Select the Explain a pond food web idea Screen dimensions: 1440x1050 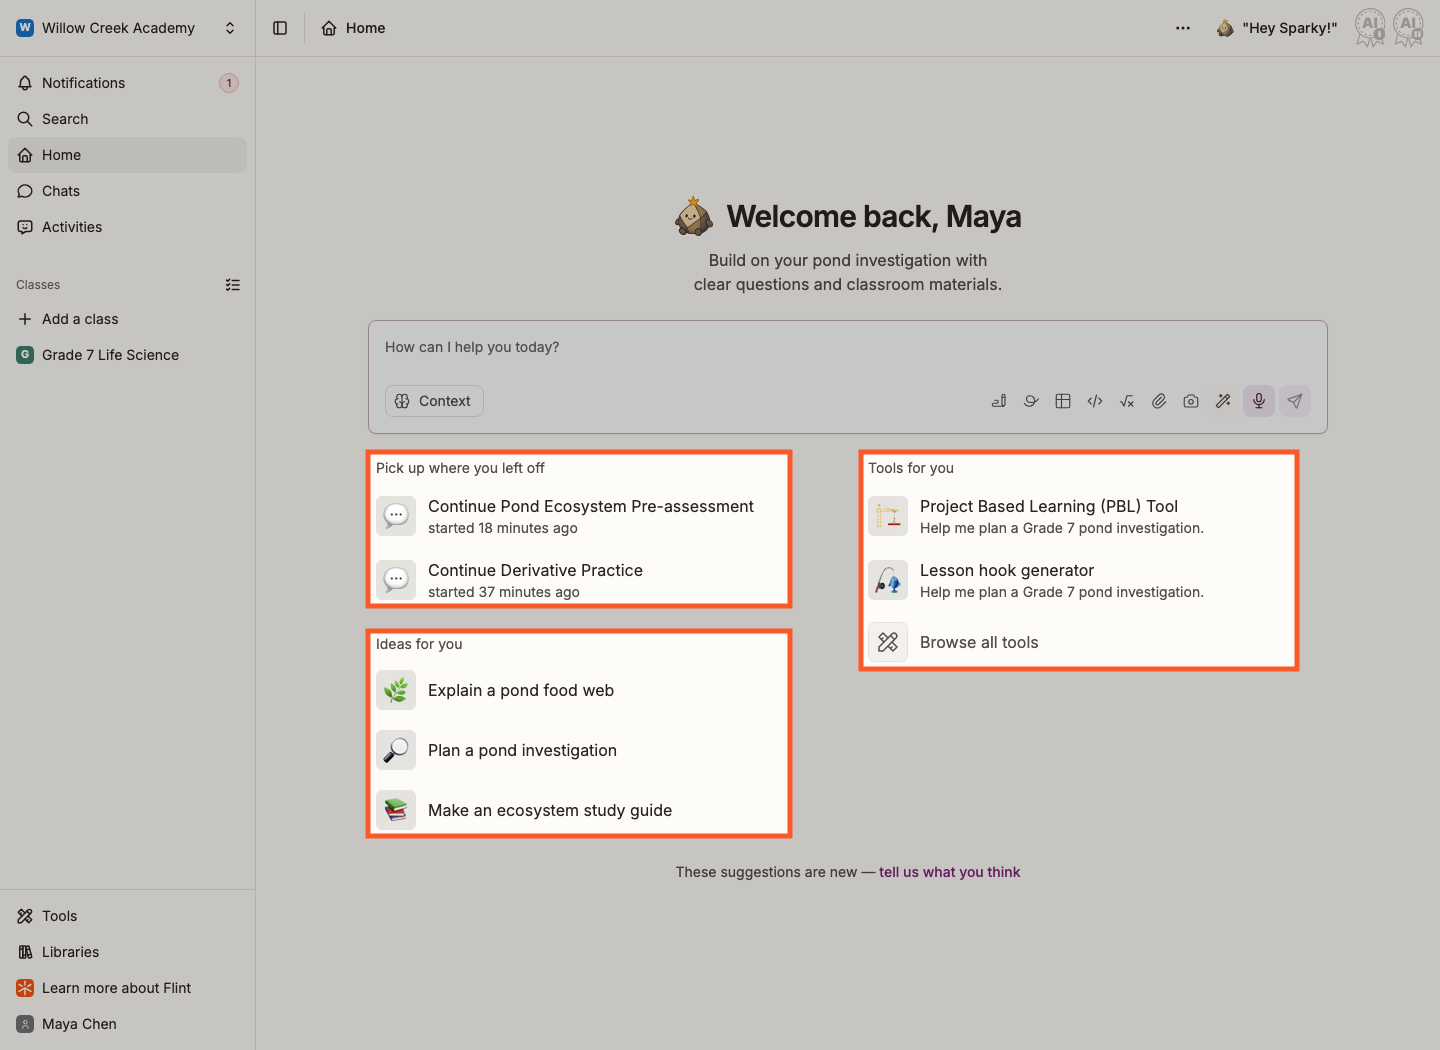tap(579, 690)
